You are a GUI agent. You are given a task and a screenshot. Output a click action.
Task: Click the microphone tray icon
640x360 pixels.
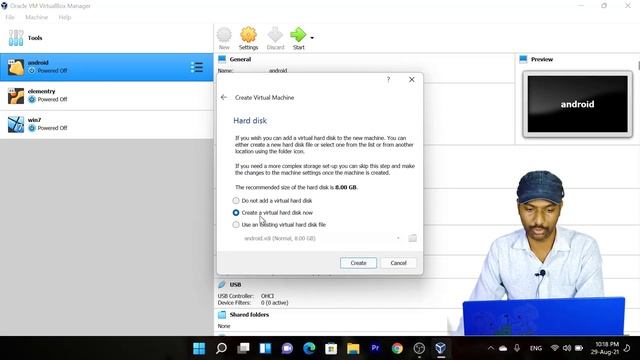[x=517, y=348]
